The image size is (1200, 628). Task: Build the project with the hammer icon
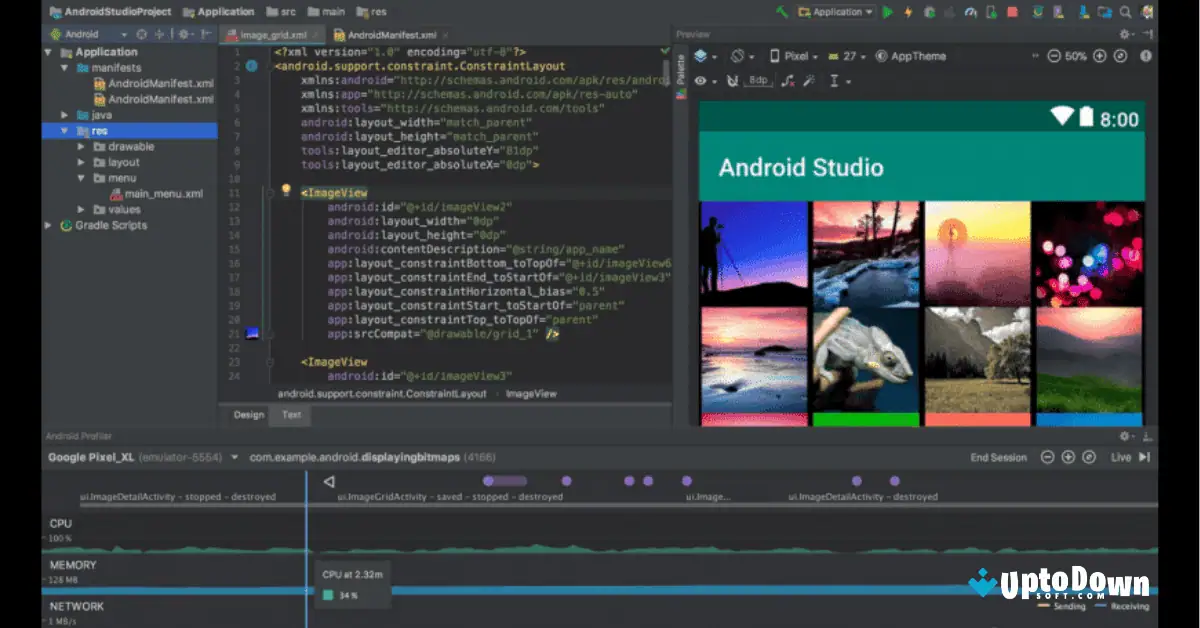[949, 12]
